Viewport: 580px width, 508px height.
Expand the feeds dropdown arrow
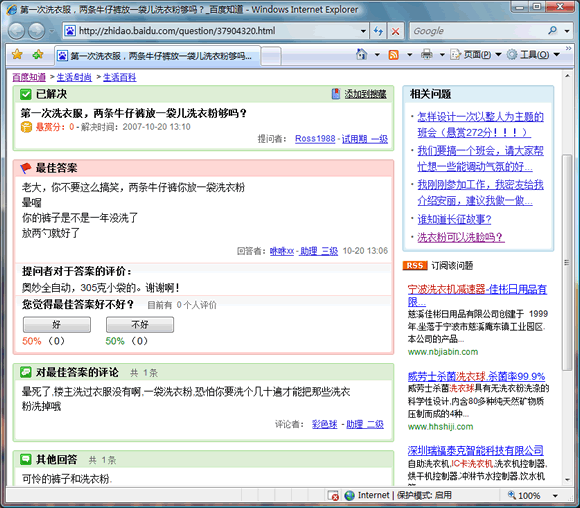click(x=409, y=55)
